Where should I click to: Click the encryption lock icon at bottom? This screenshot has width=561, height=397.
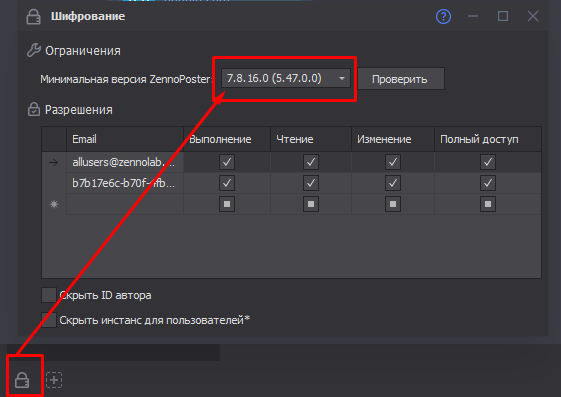22,380
